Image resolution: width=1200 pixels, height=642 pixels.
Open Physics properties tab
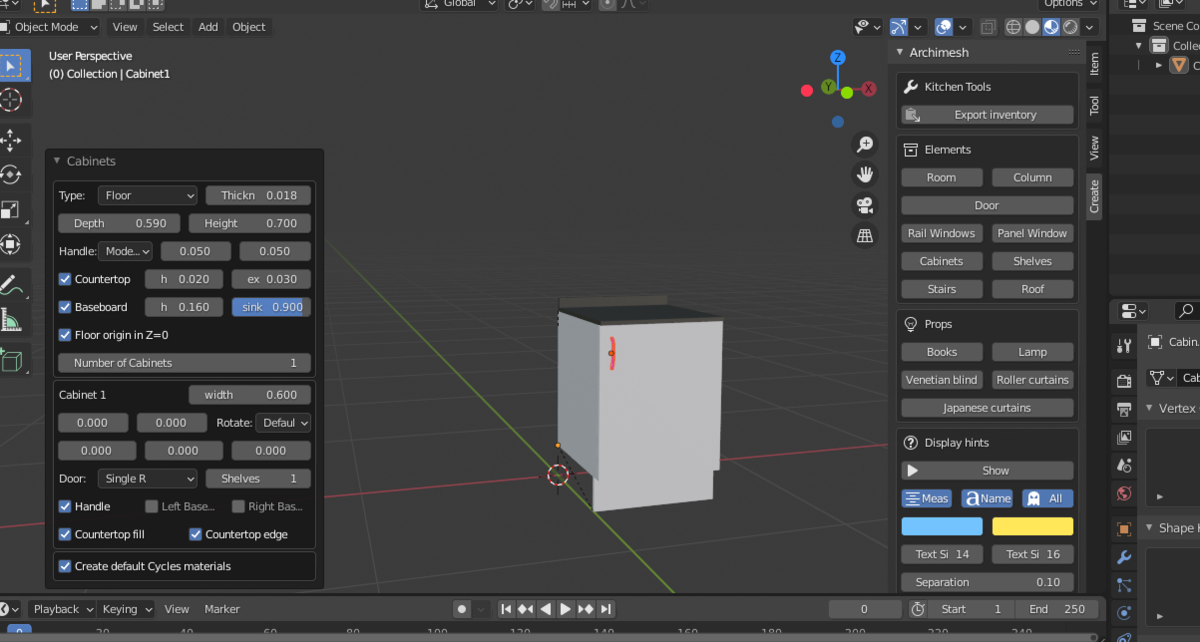(x=1124, y=612)
